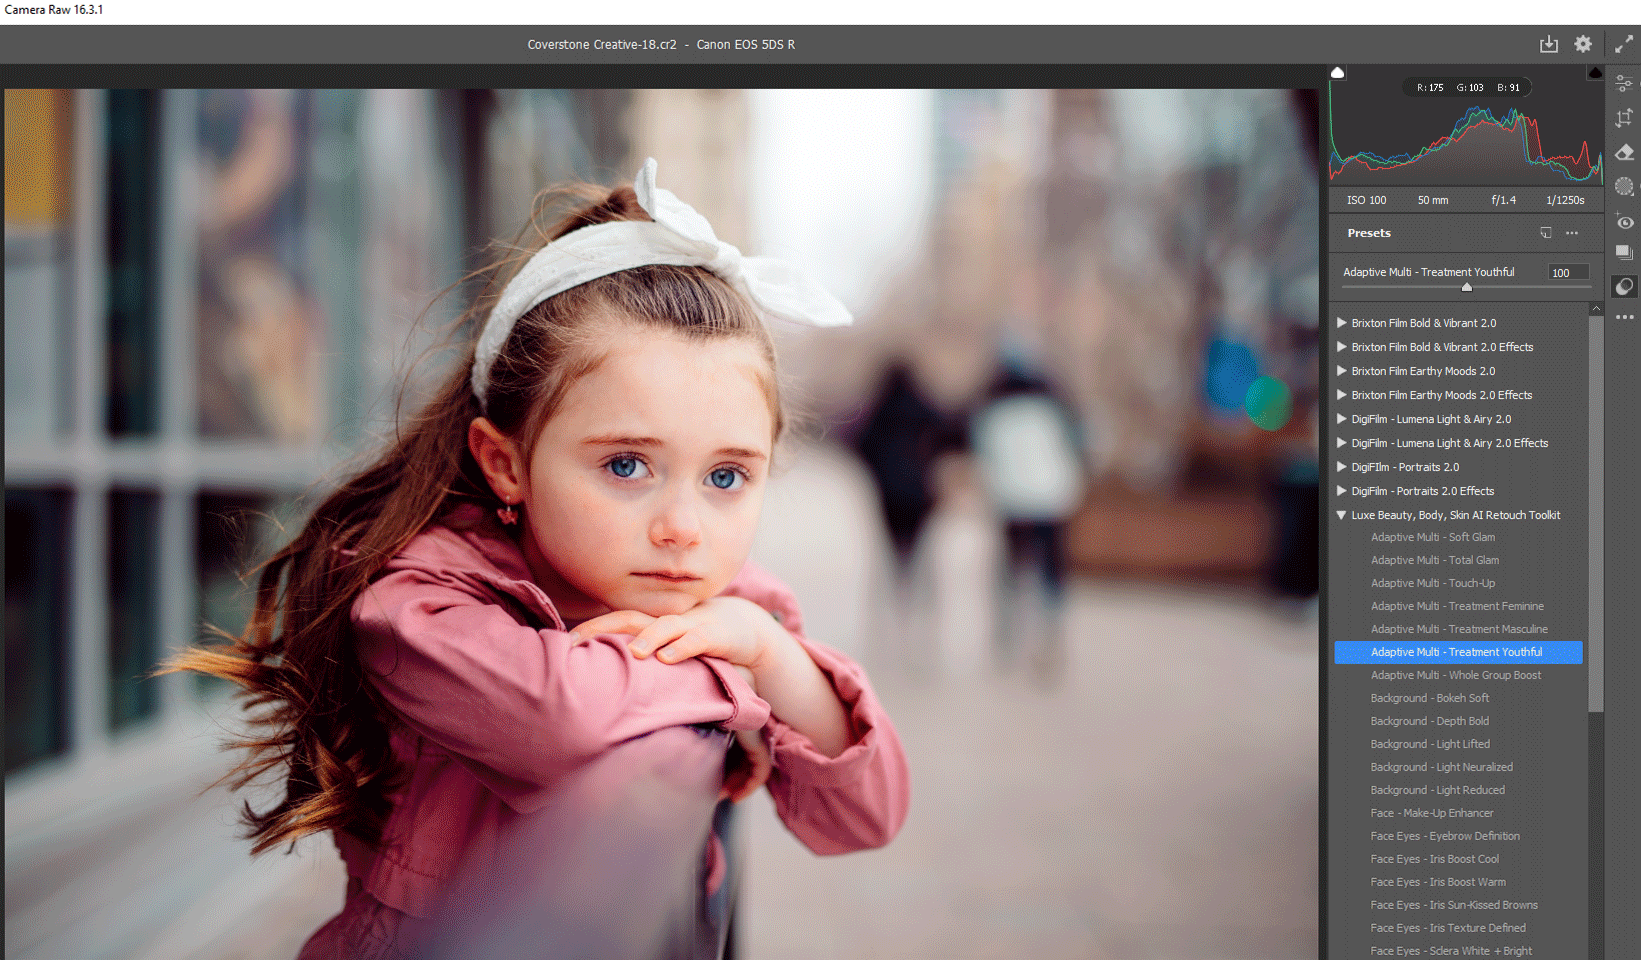This screenshot has width=1641, height=960.
Task: Open the Edit sliders panel
Action: point(1624,84)
